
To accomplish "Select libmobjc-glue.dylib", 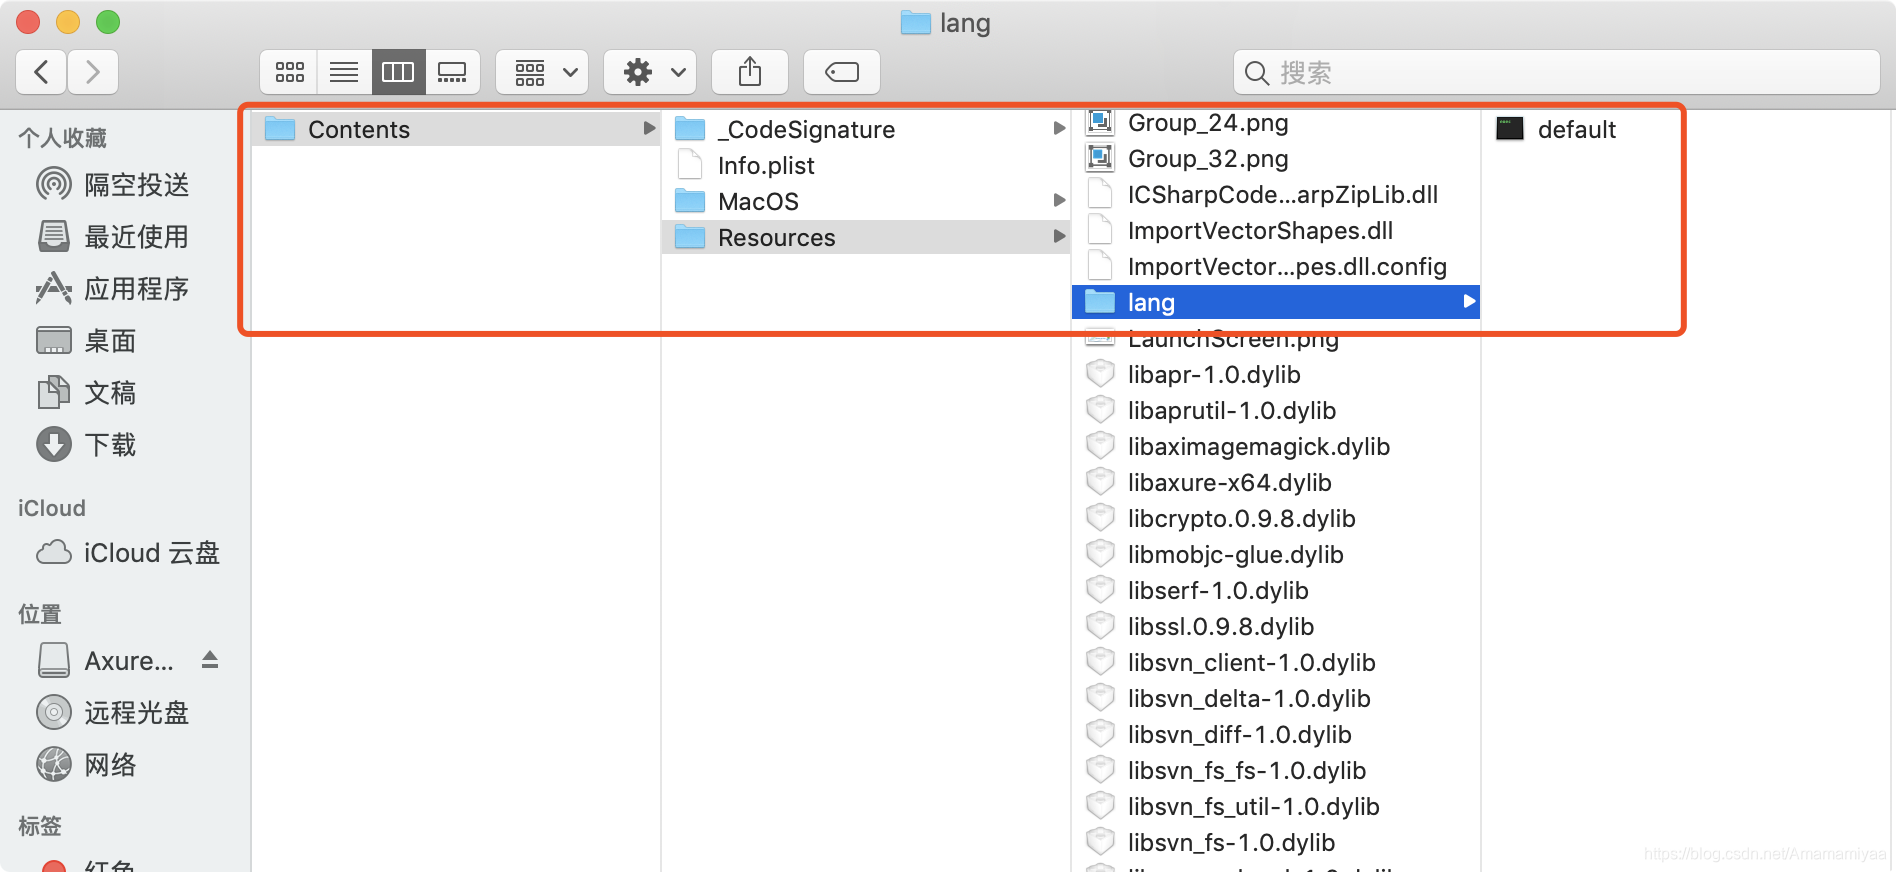I will click(1275, 555).
